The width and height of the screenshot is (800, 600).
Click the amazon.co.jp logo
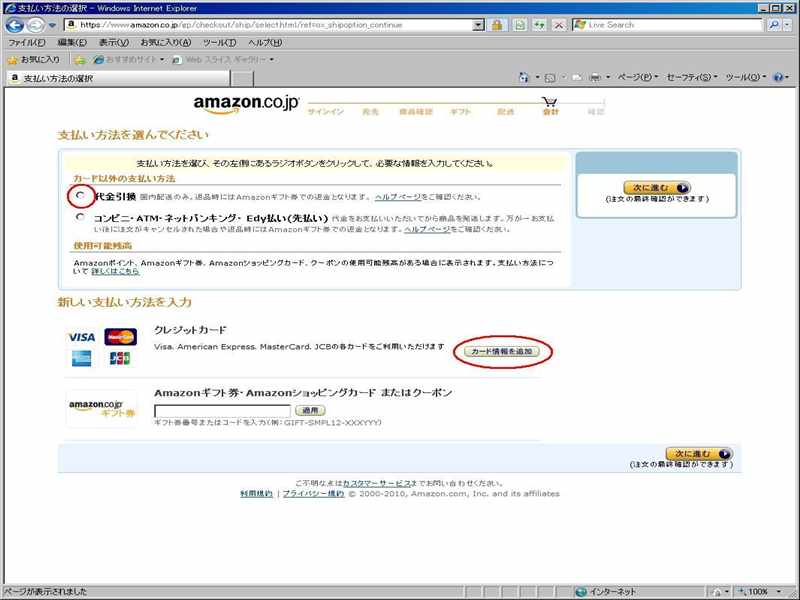tap(246, 104)
